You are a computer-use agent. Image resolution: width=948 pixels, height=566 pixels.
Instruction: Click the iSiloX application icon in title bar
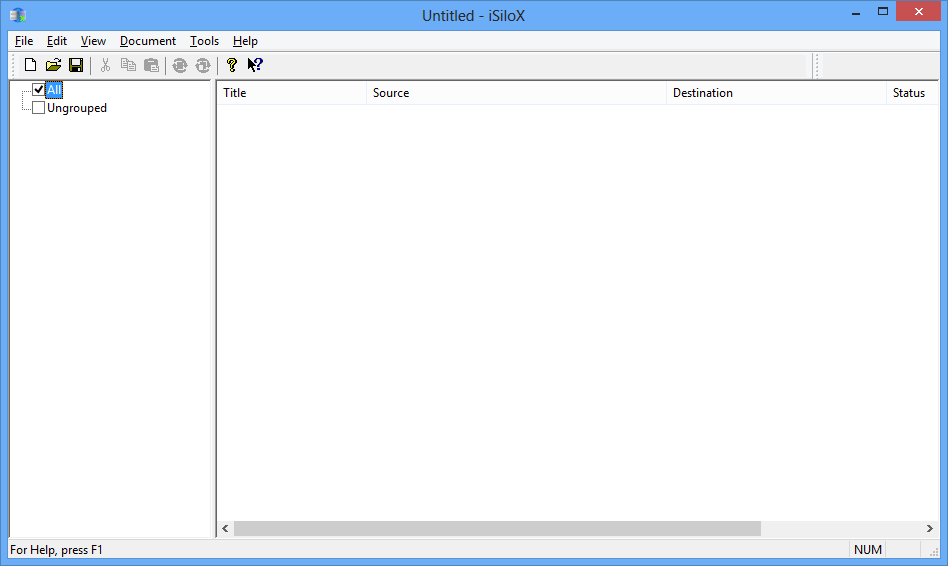pyautogui.click(x=18, y=15)
